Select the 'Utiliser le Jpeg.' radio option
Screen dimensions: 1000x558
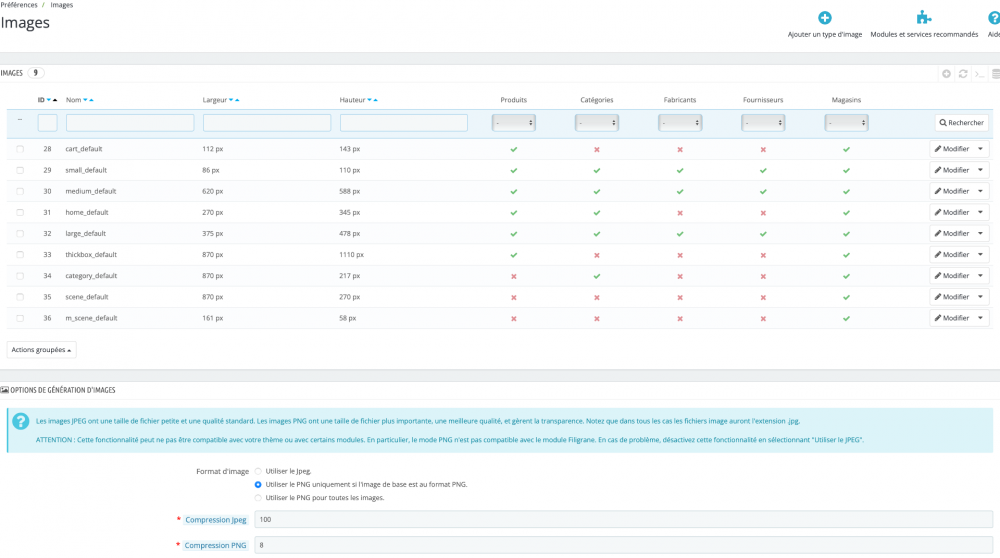pyautogui.click(x=259, y=470)
